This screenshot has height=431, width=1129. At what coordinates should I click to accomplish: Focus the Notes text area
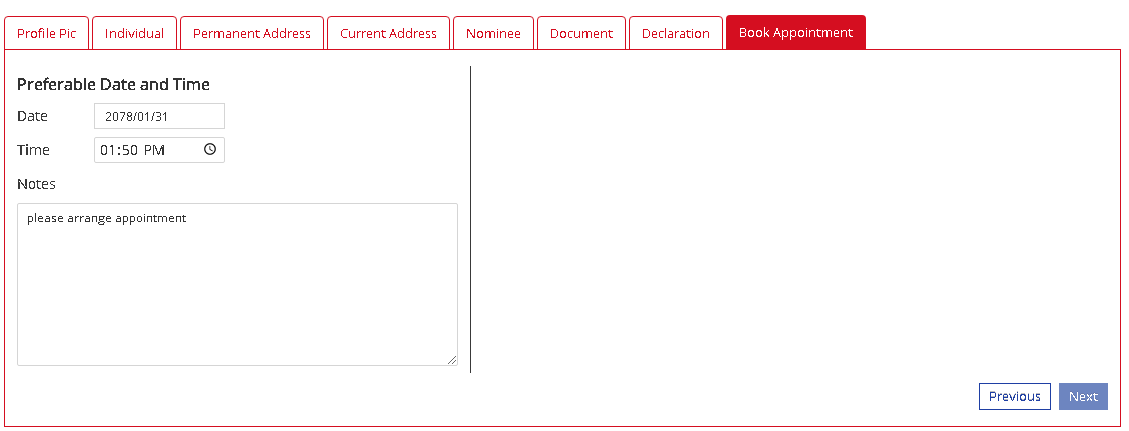[x=237, y=285]
